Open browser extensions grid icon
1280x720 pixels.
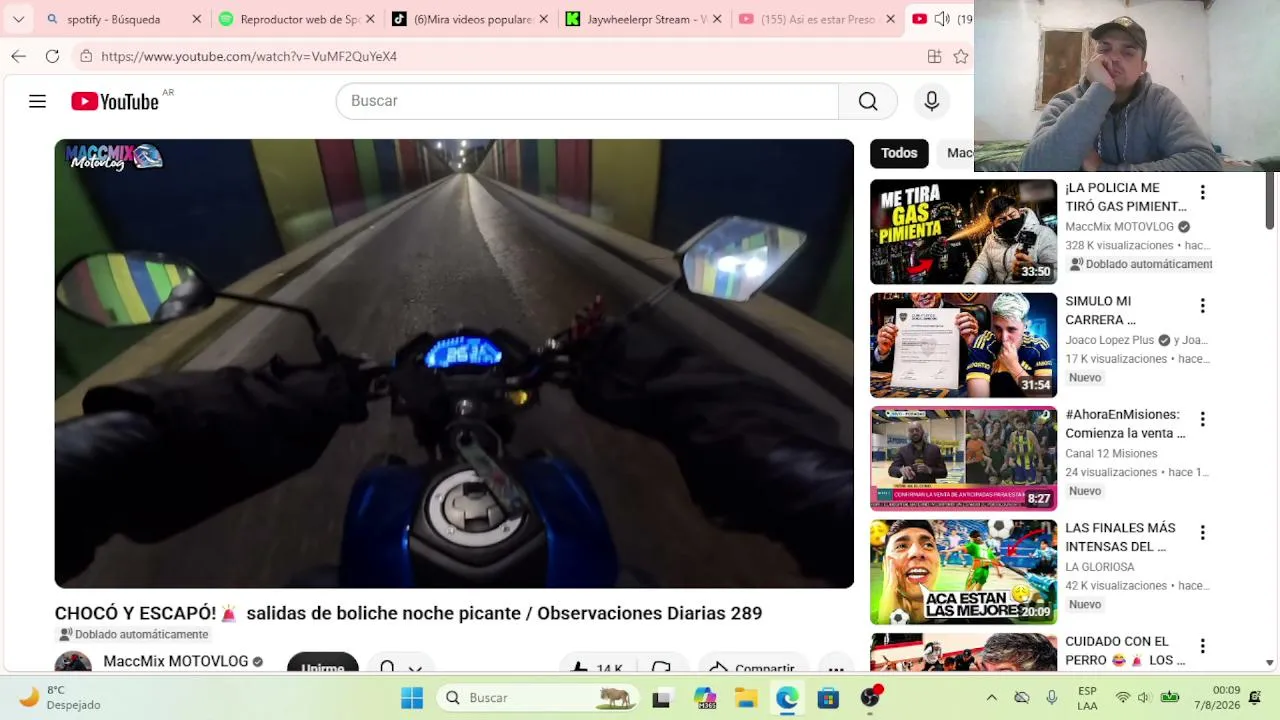tap(934, 56)
